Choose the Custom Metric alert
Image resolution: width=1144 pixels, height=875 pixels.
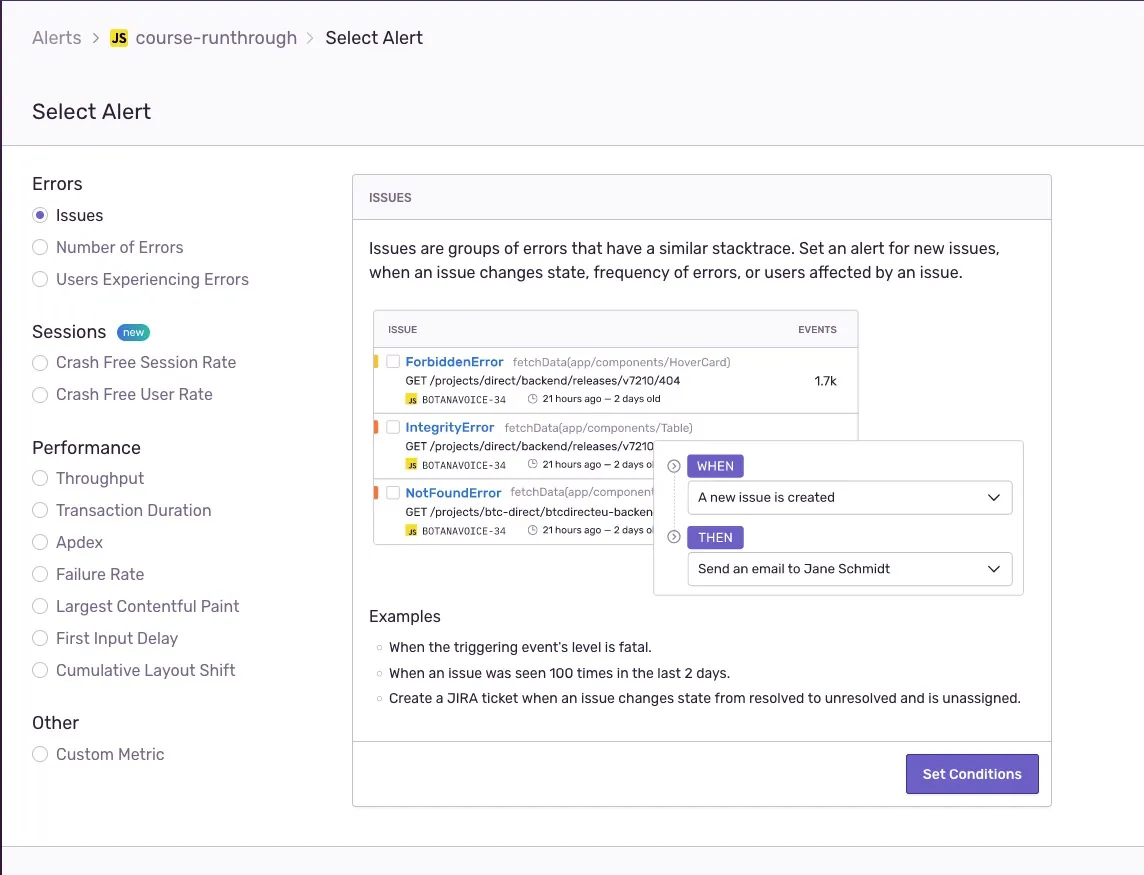click(x=40, y=754)
